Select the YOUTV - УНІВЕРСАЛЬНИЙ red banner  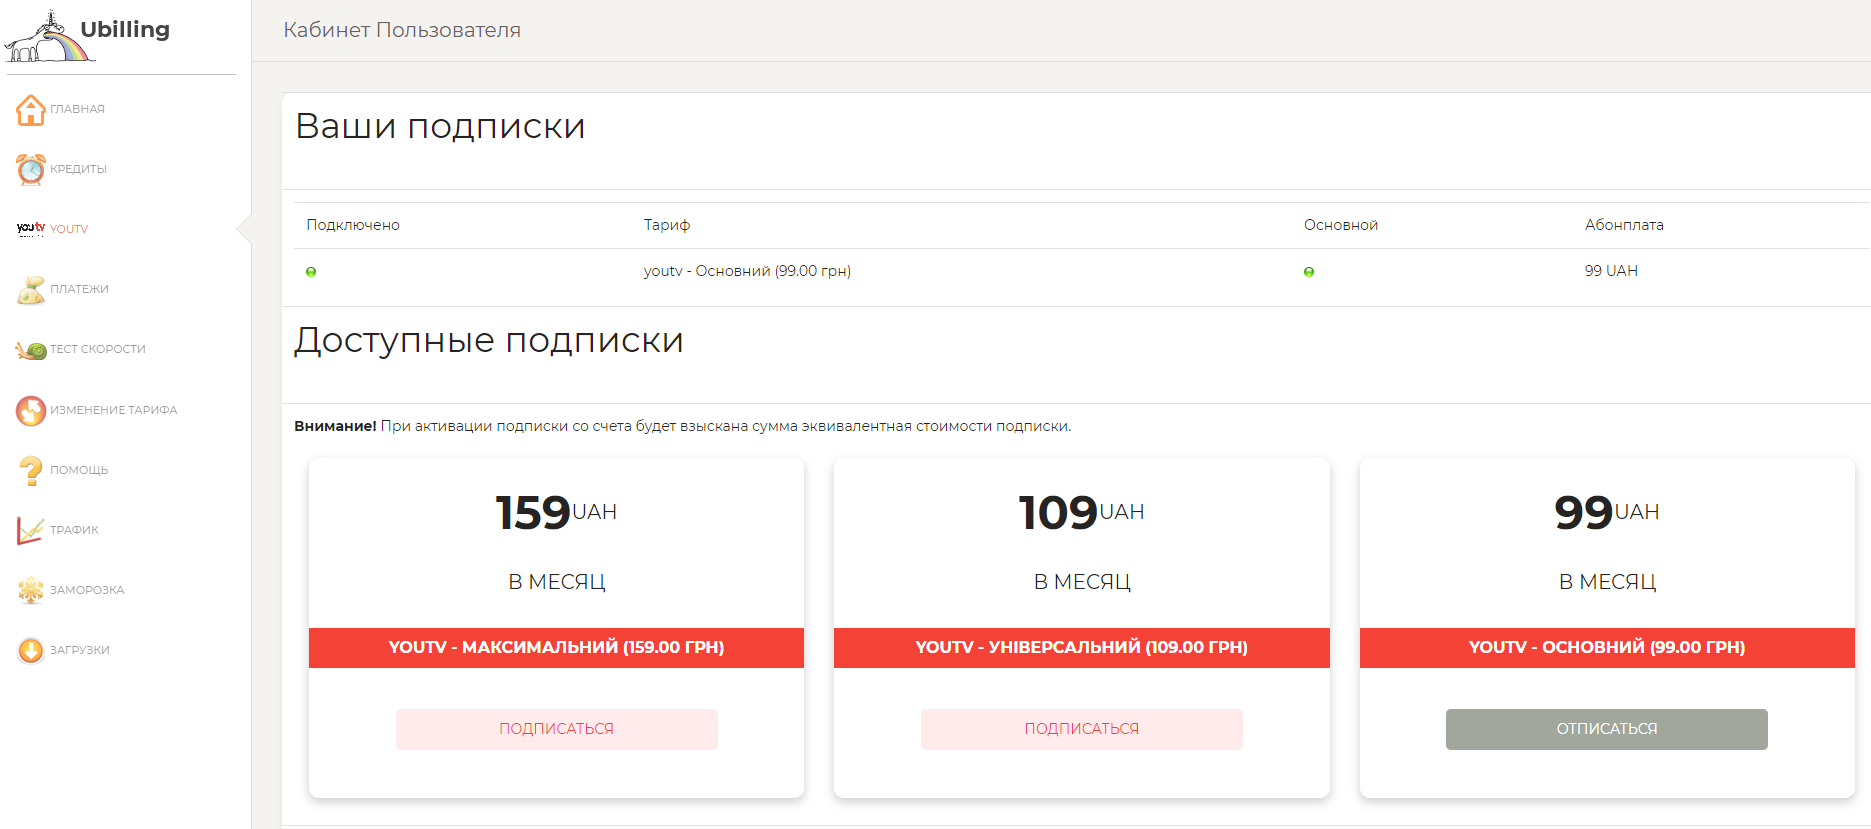1081,647
